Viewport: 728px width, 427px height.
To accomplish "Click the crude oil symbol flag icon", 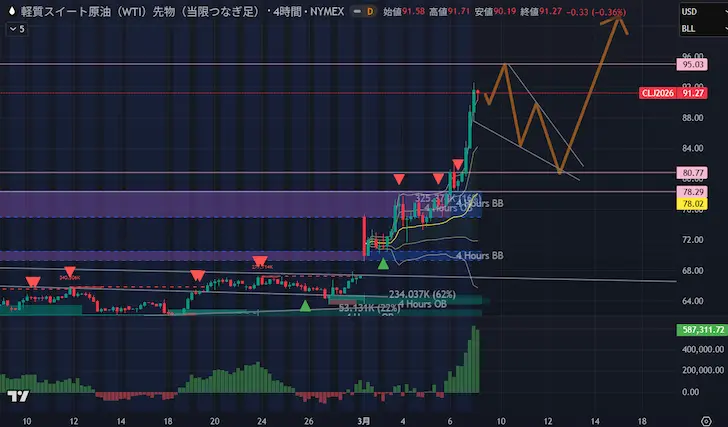I will click(12, 11).
